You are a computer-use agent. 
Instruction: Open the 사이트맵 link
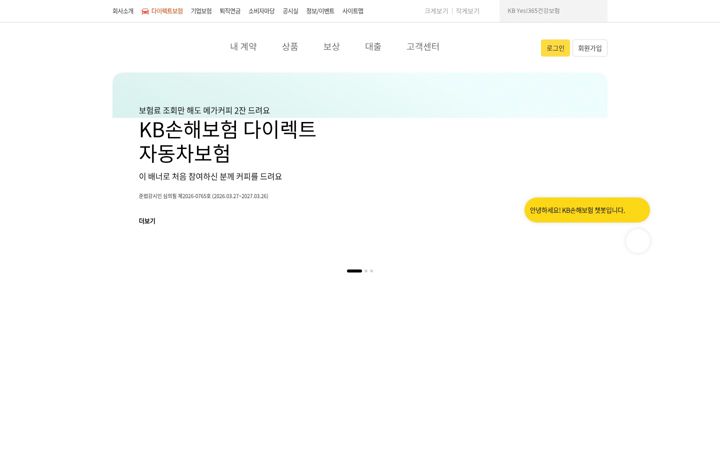(353, 11)
